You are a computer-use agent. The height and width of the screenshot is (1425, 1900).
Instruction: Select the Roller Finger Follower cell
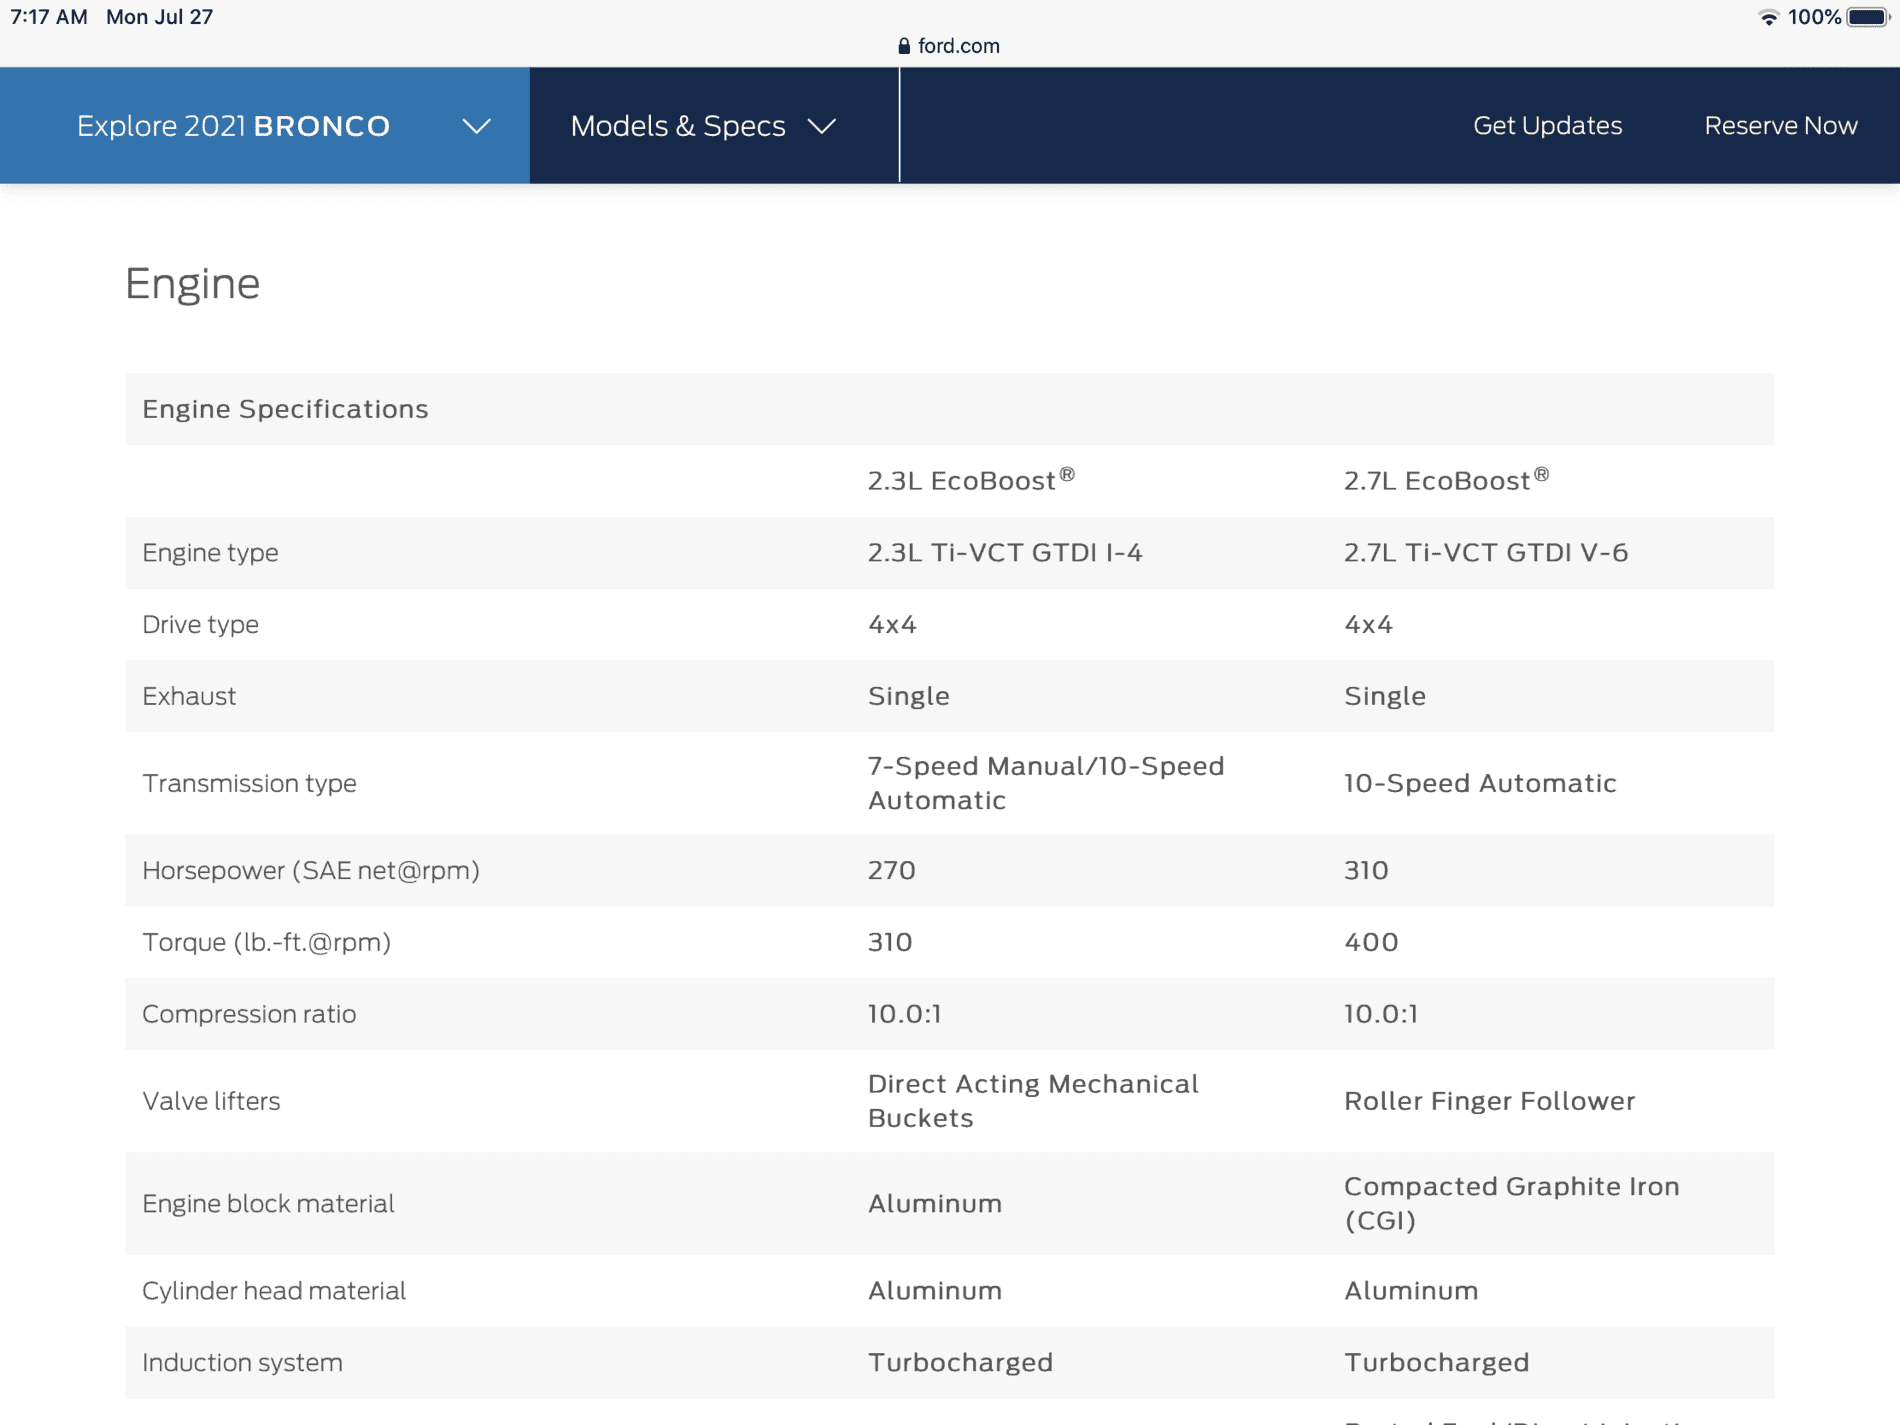(x=1489, y=1101)
